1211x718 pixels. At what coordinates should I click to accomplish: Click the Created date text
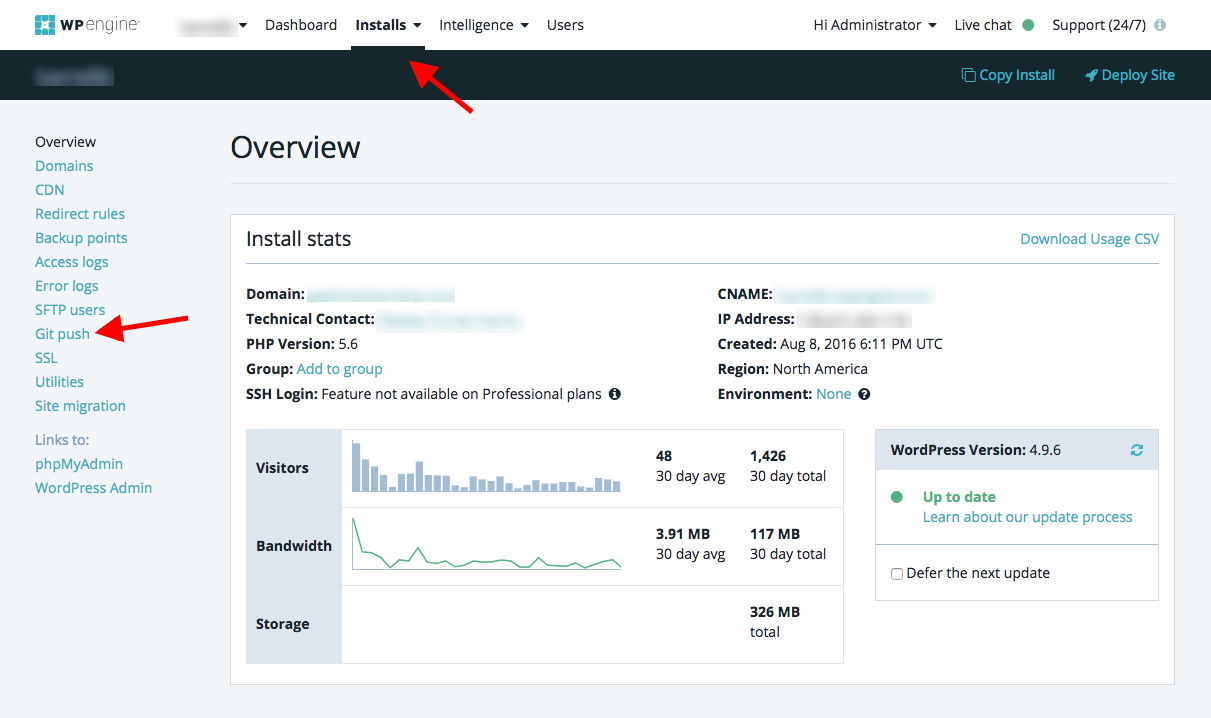pyautogui.click(x=830, y=344)
